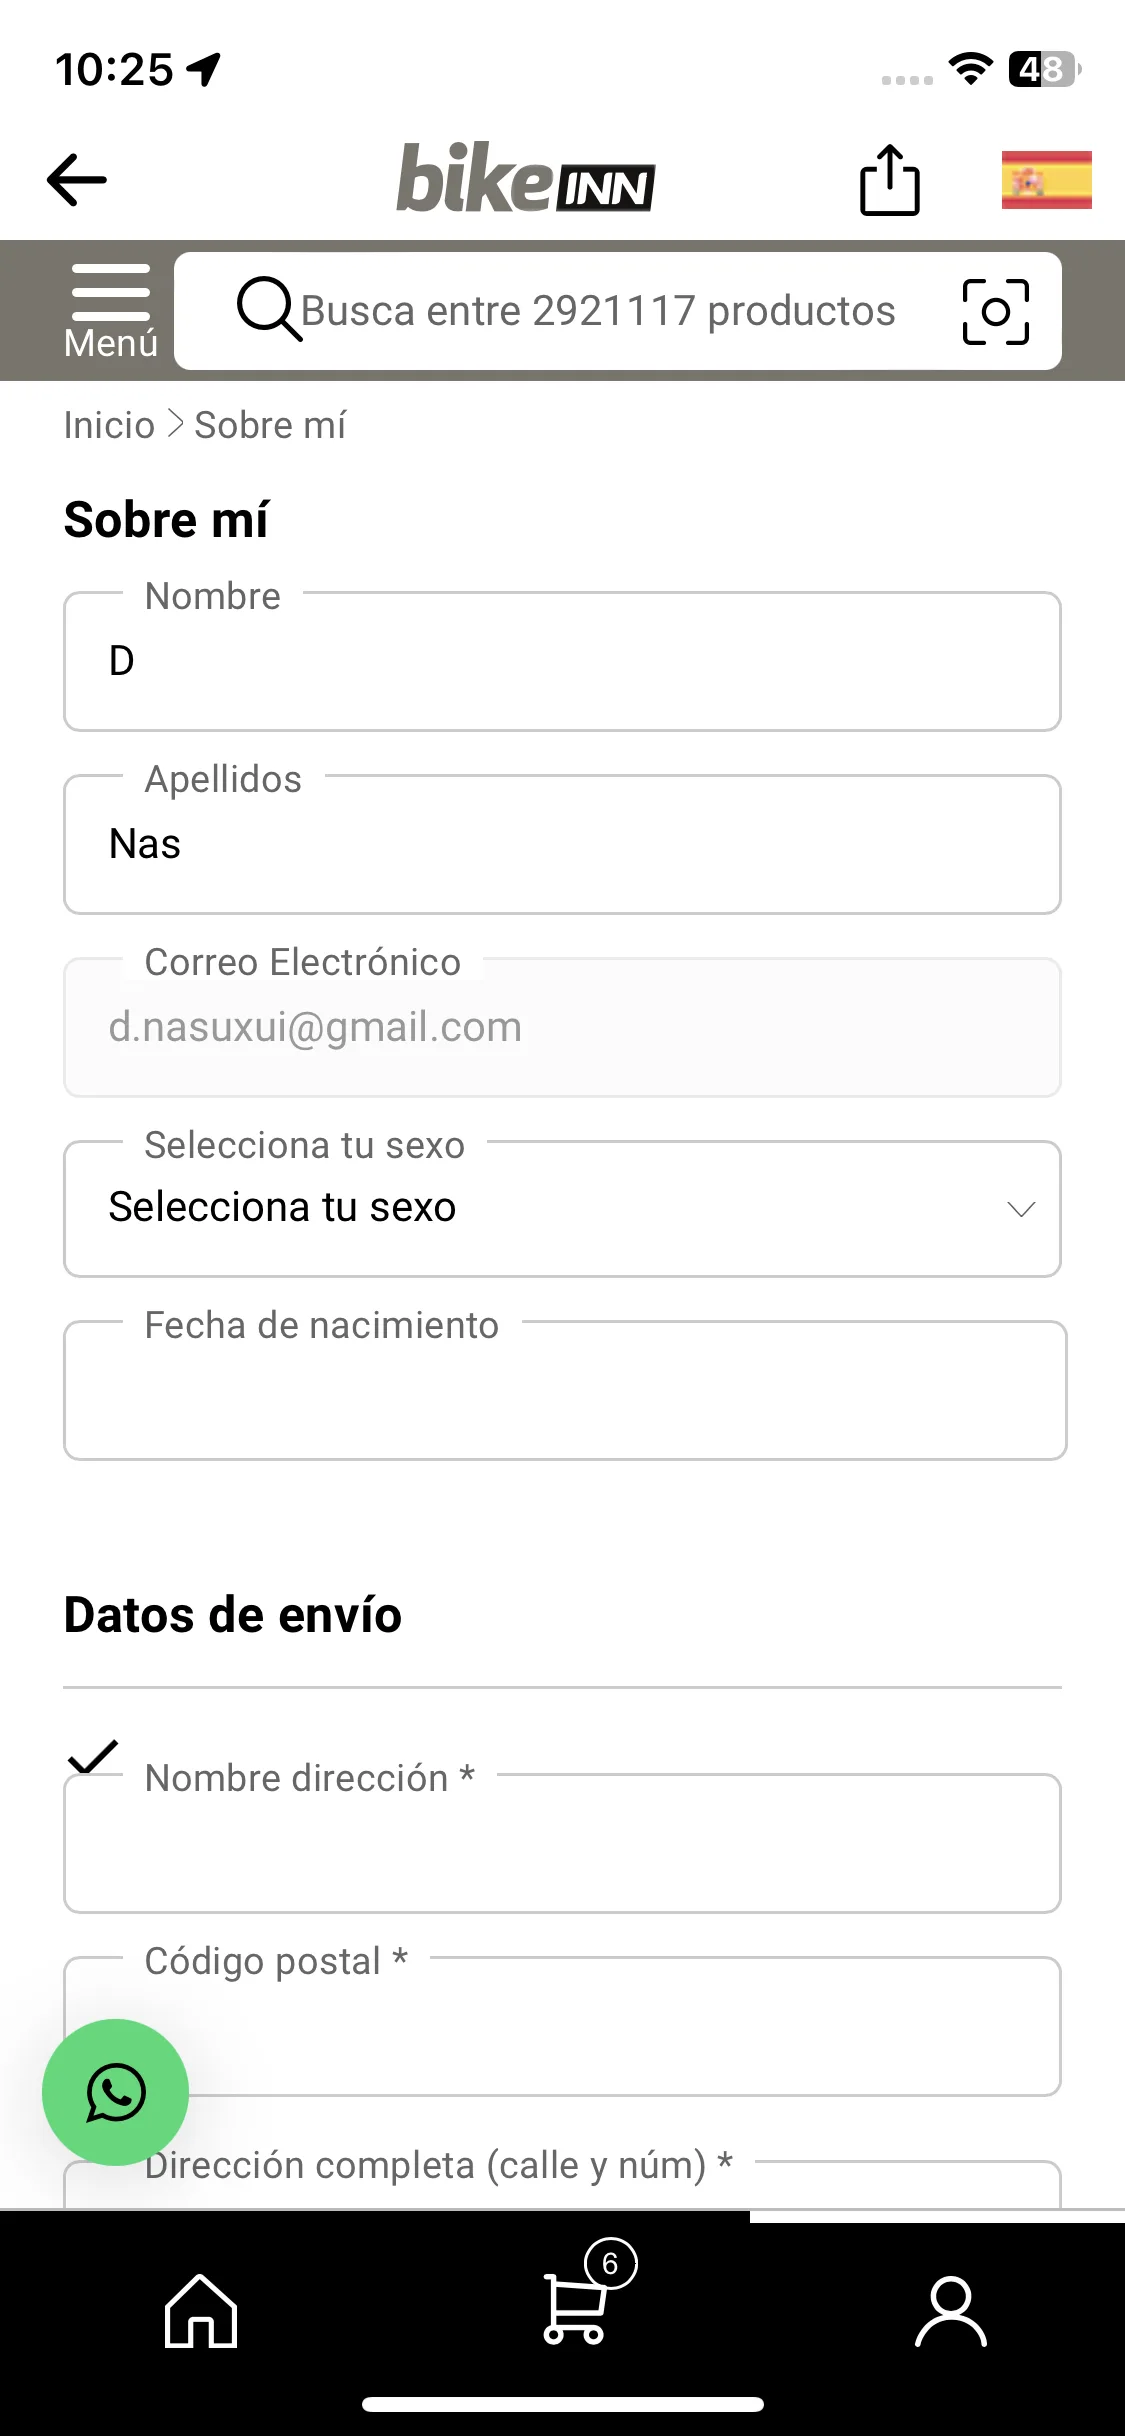Image resolution: width=1125 pixels, height=2436 pixels.
Task: Focus the Código postal field
Action: click(562, 2026)
